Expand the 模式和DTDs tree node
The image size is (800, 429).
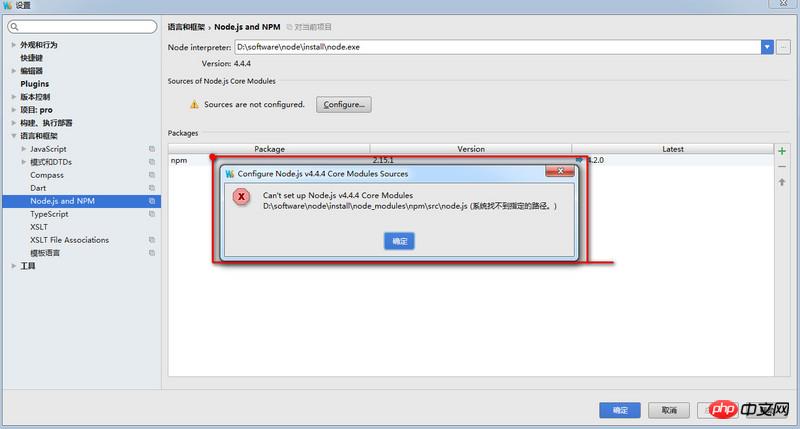coord(23,162)
